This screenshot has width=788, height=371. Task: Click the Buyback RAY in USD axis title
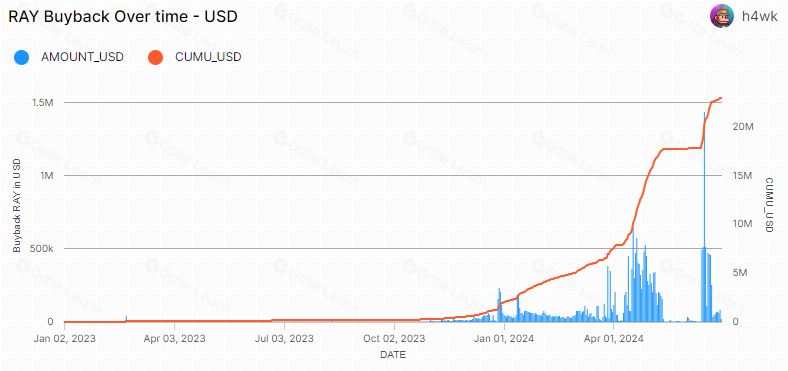coord(17,206)
